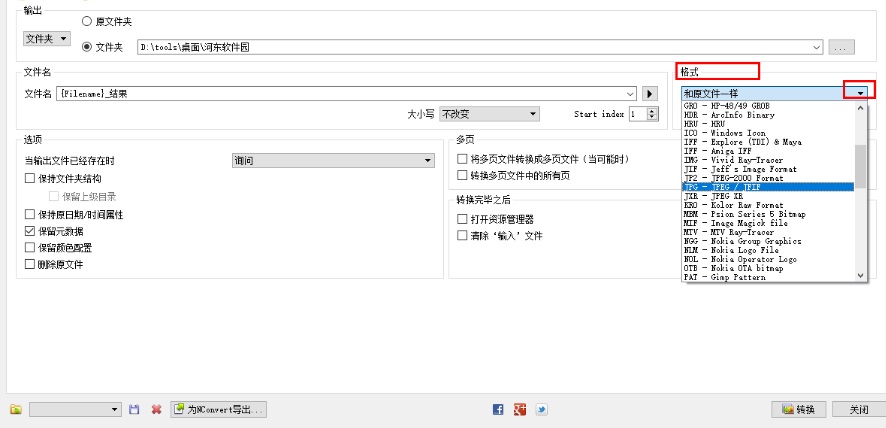
Task: Select JPG - JPEG / JFIF format
Action: coord(768,187)
